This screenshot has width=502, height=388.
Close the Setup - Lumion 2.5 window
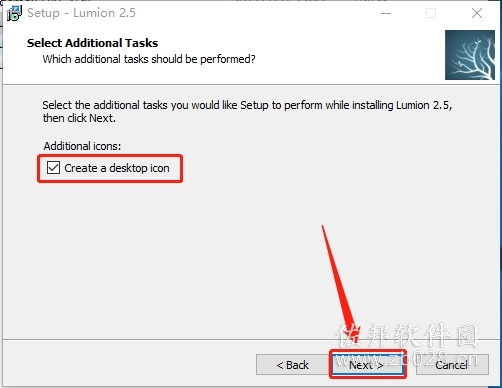(477, 13)
